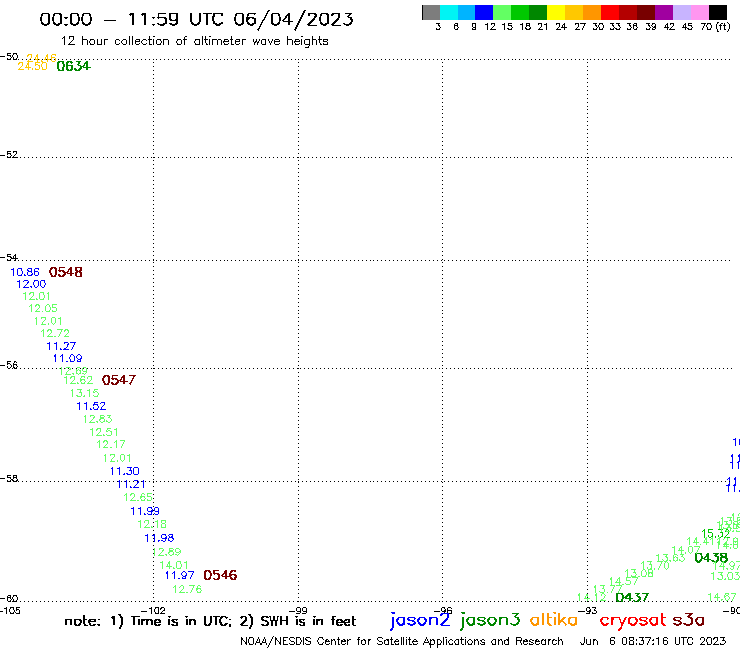Click the lavender swatch in the color scale

[682, 12]
